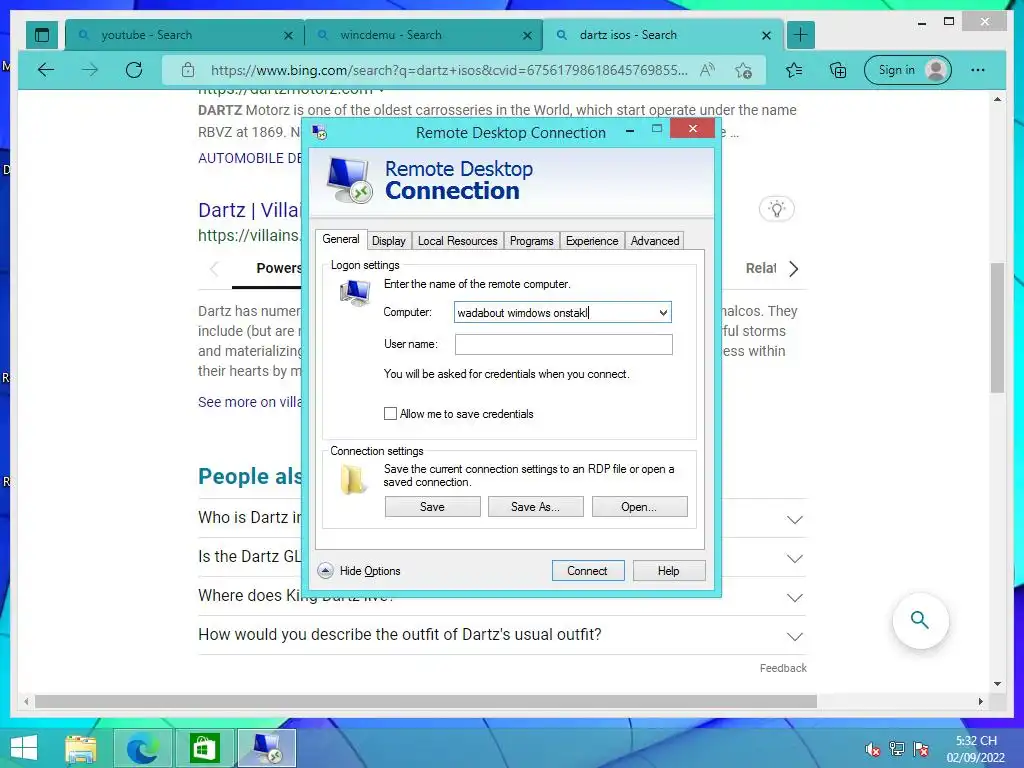Select the General tab
The image size is (1024, 768).
pyautogui.click(x=341, y=240)
